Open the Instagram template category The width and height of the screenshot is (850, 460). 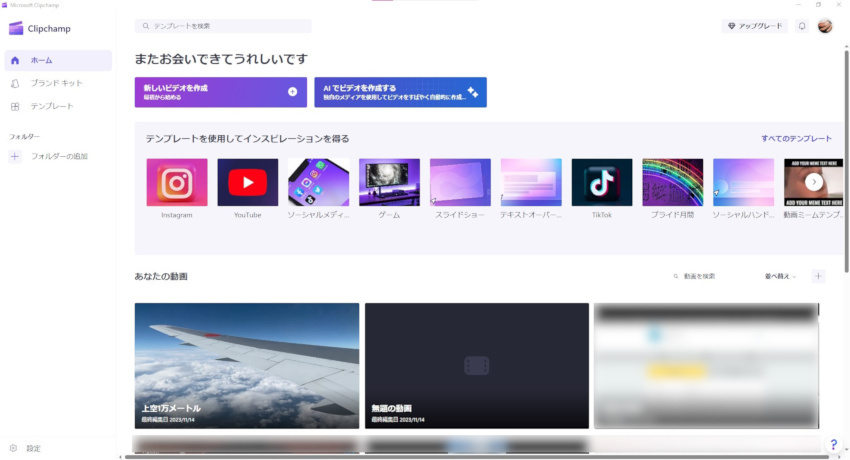point(177,183)
